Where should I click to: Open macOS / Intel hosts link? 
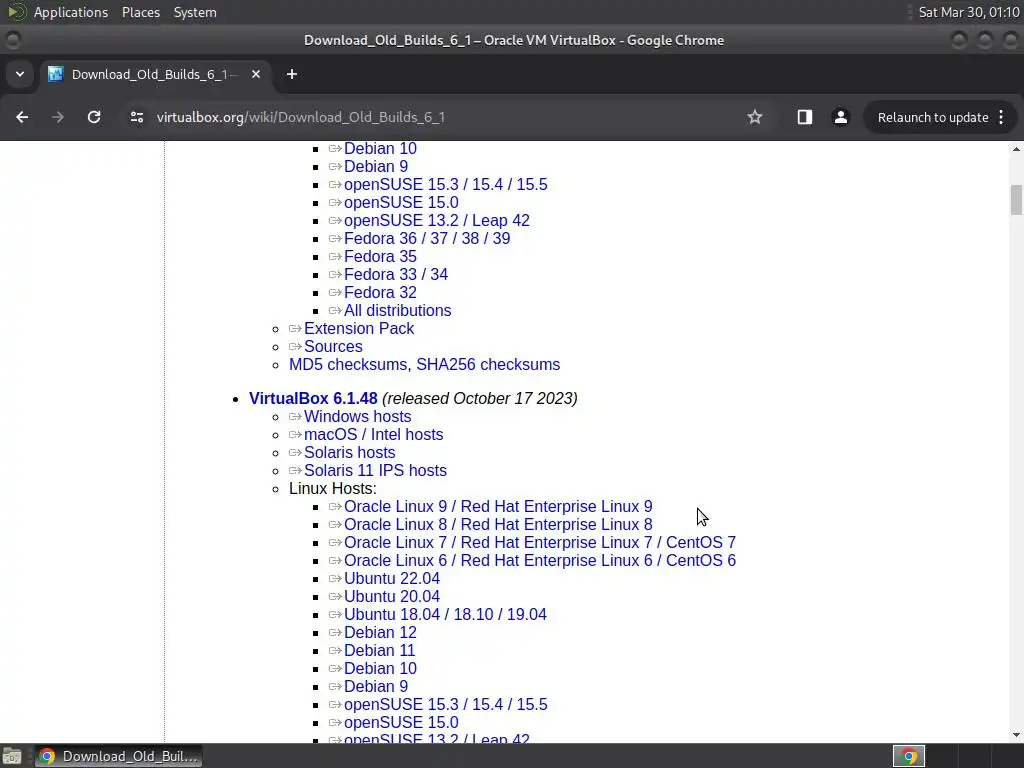pos(373,434)
